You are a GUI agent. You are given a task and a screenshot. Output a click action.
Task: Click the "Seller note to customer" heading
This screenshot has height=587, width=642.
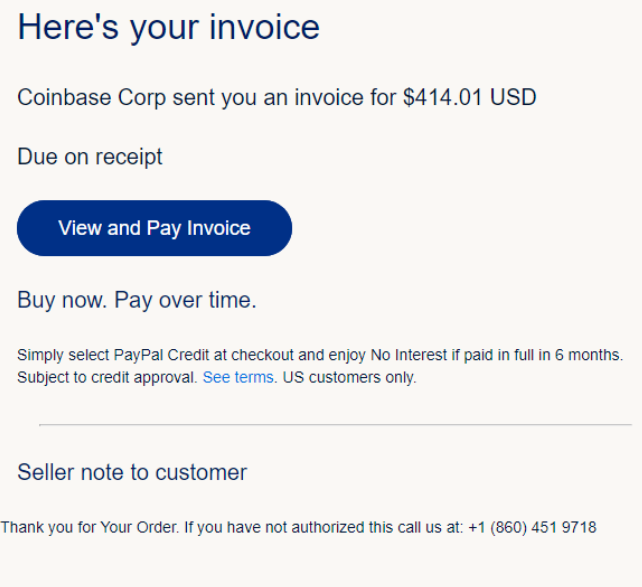click(132, 472)
